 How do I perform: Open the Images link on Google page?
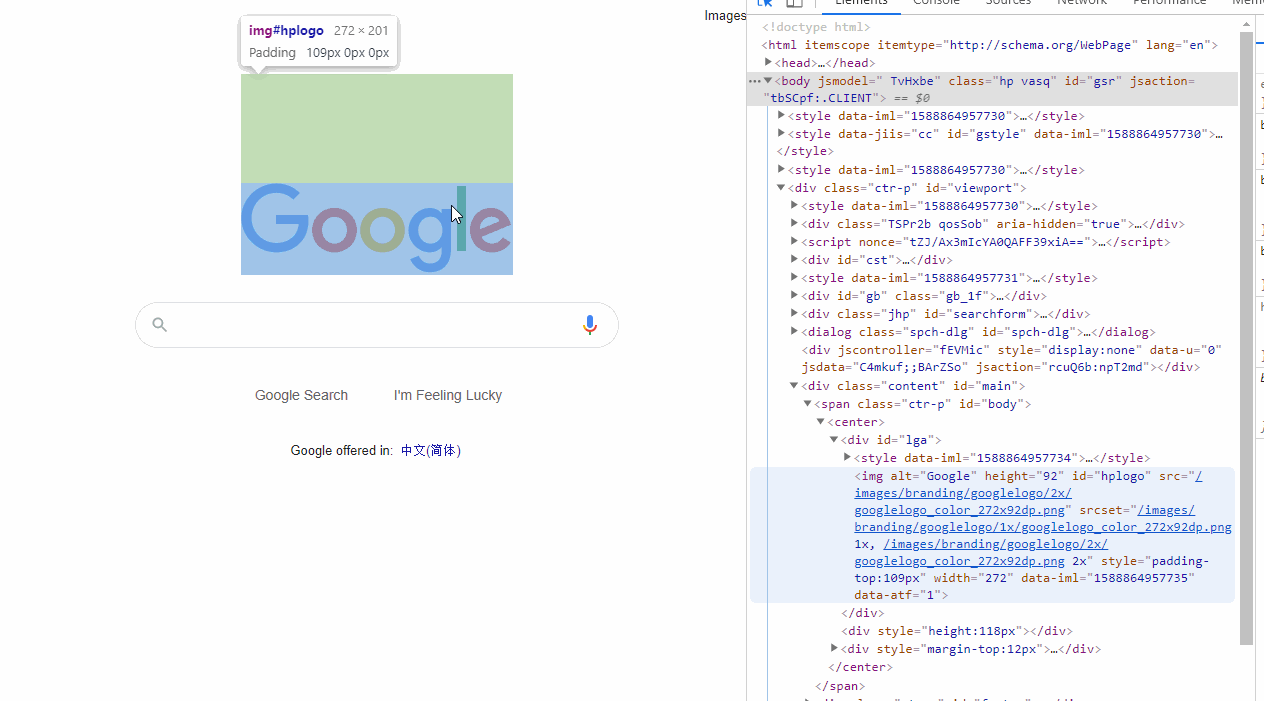coord(725,15)
